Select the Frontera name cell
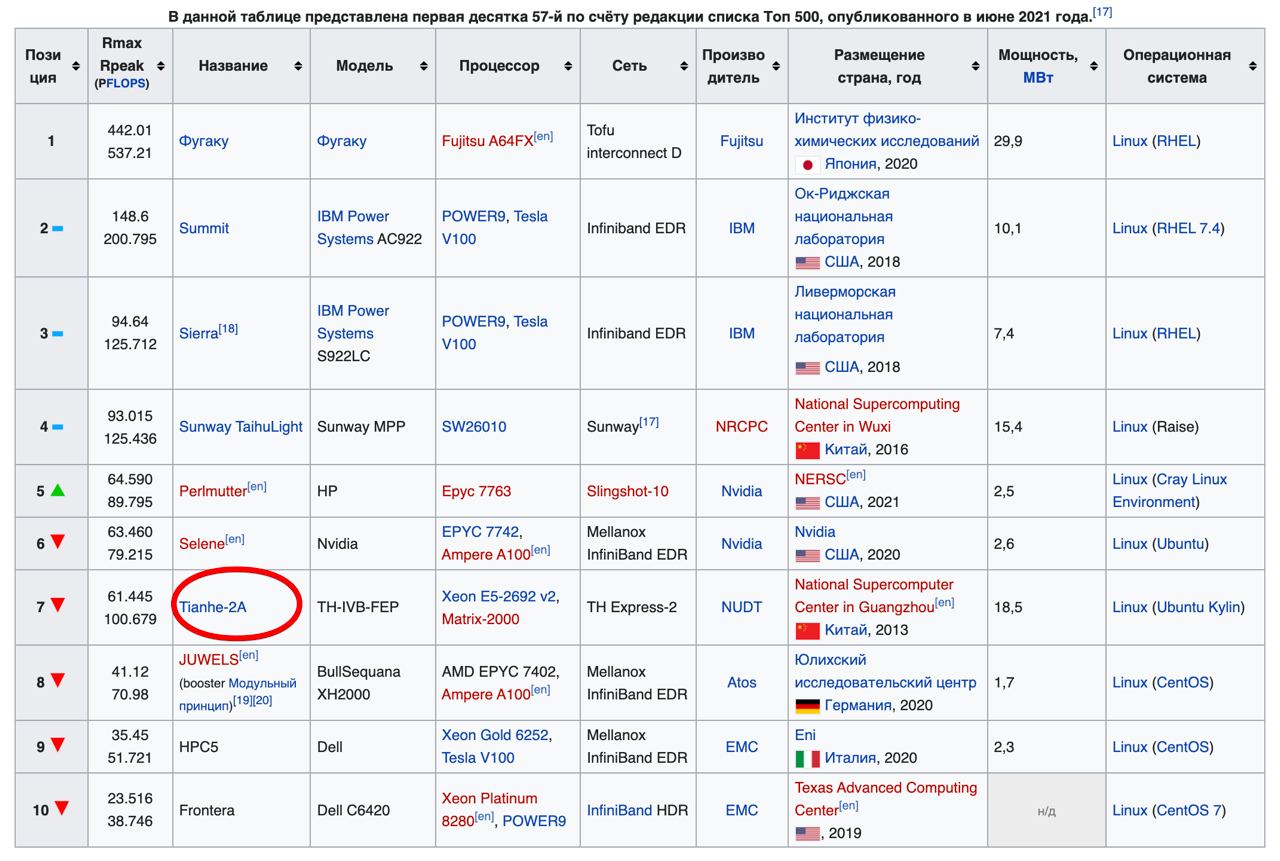1280x861 pixels. point(241,810)
